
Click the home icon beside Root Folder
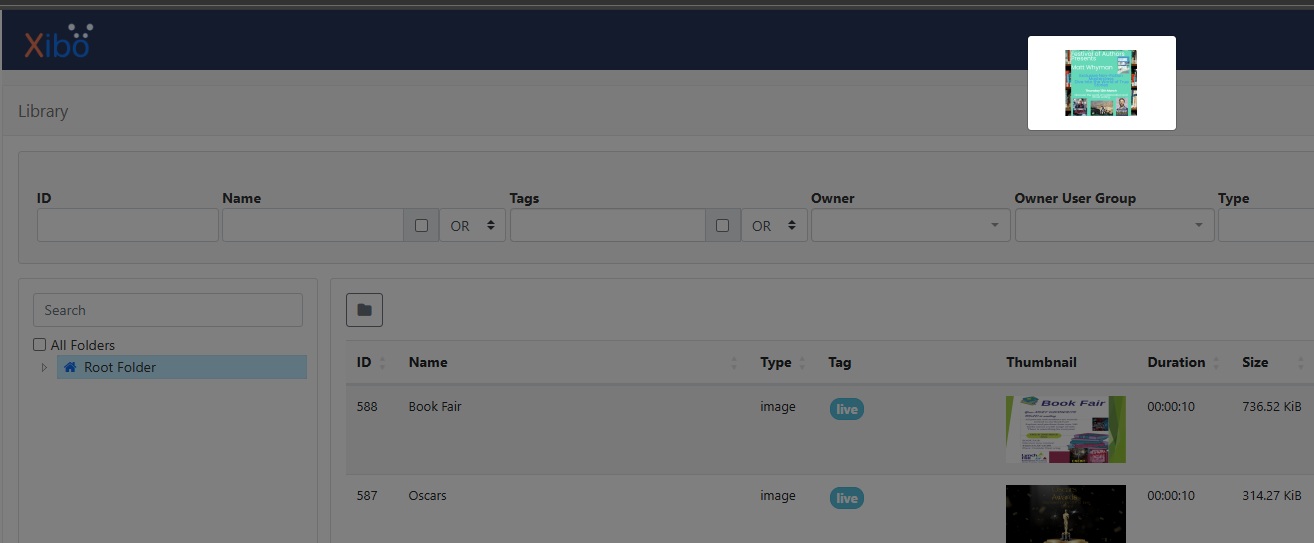point(70,367)
